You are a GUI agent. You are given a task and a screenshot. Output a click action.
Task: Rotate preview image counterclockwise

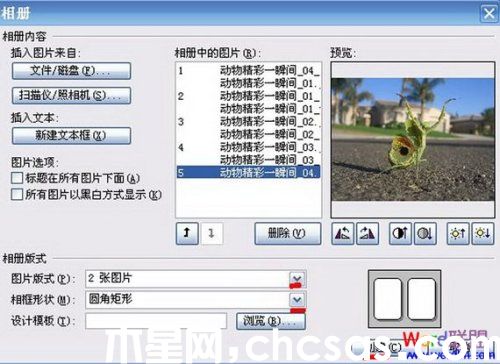[x=343, y=234]
